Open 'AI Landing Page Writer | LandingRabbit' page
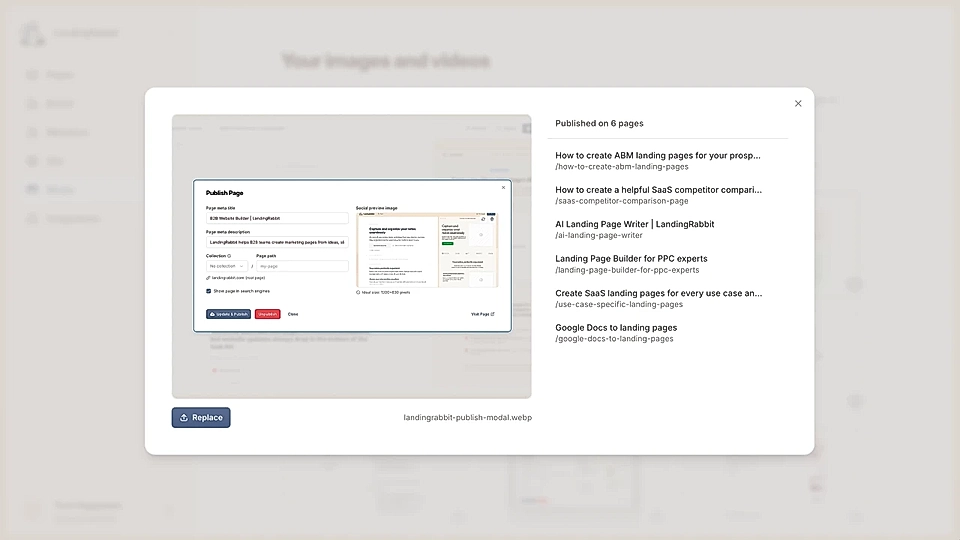 (x=634, y=224)
